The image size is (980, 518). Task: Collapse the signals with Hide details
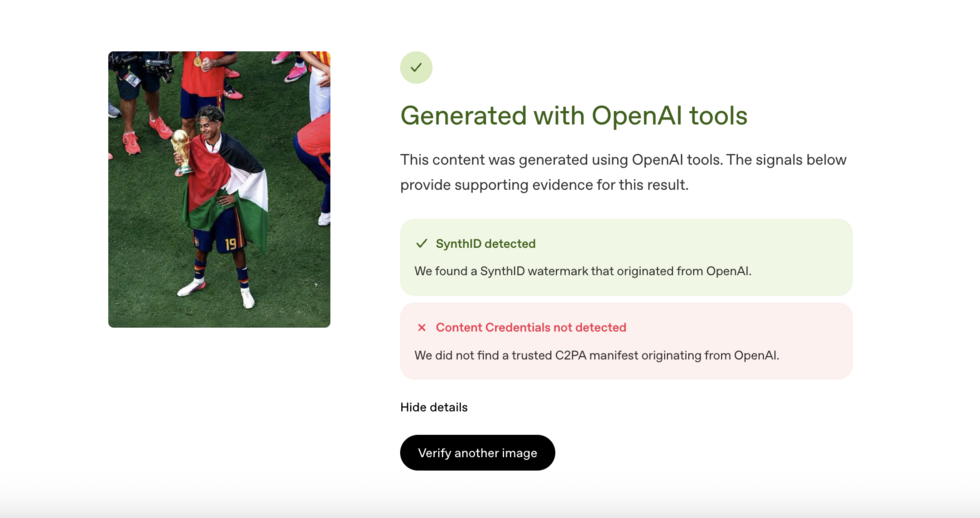434,407
